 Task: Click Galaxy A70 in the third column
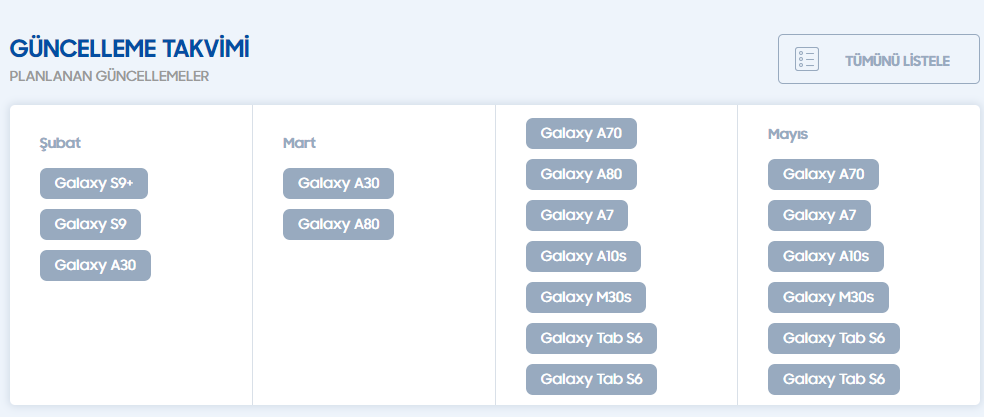tap(581, 133)
